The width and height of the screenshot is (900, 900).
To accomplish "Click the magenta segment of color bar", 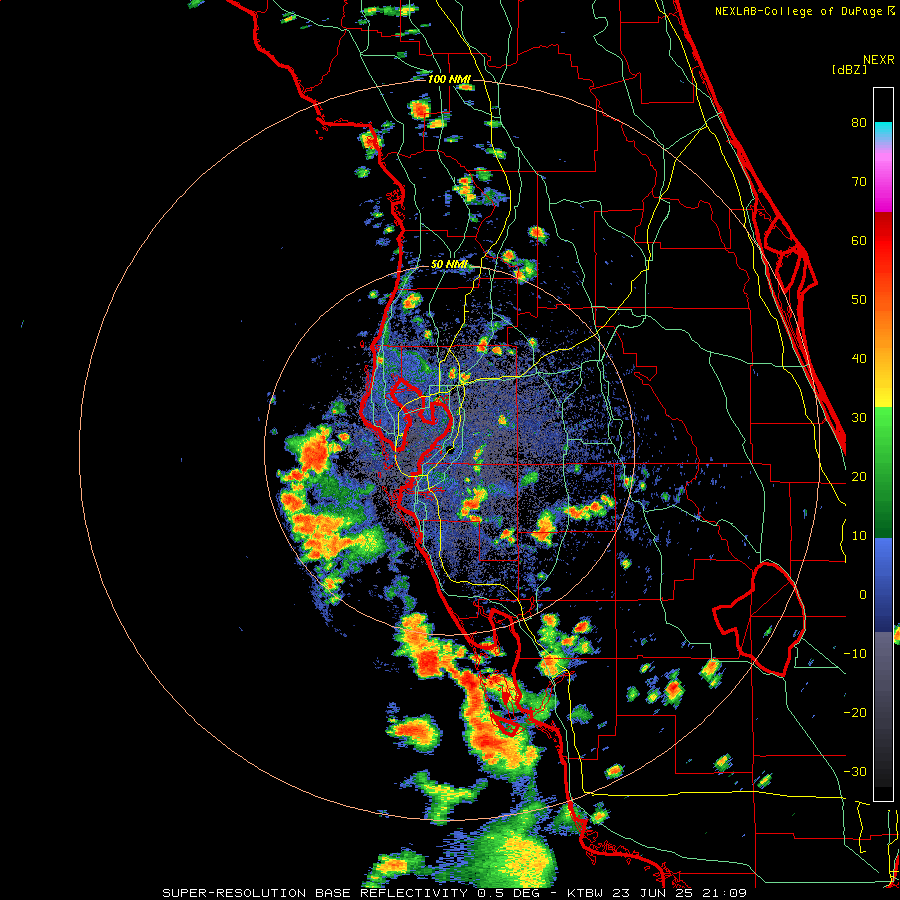I will pos(883,181).
